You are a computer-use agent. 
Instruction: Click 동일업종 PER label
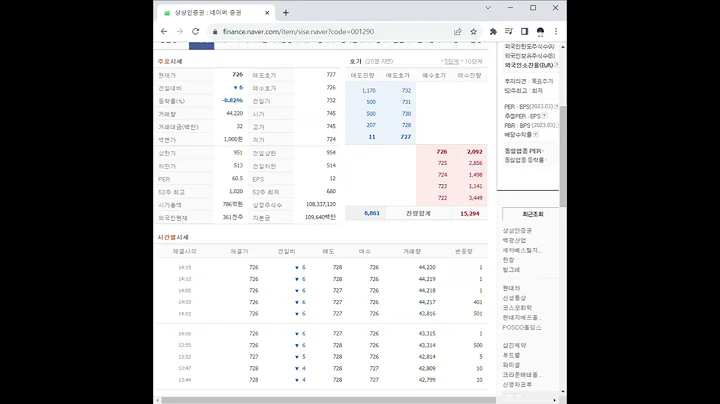point(523,151)
